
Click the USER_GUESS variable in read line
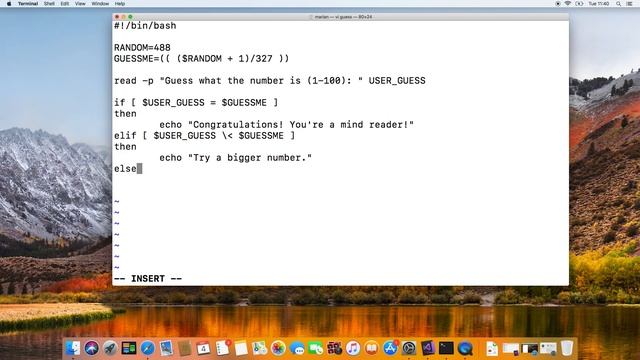[x=397, y=80]
